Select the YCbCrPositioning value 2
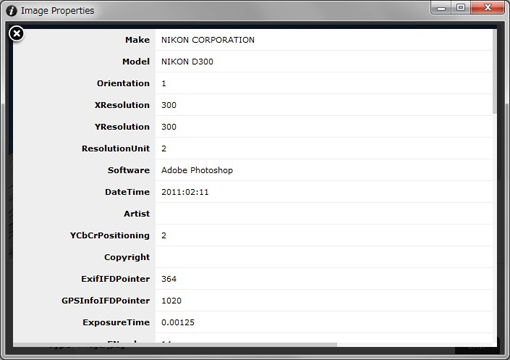The width and height of the screenshot is (510, 360). click(x=164, y=236)
